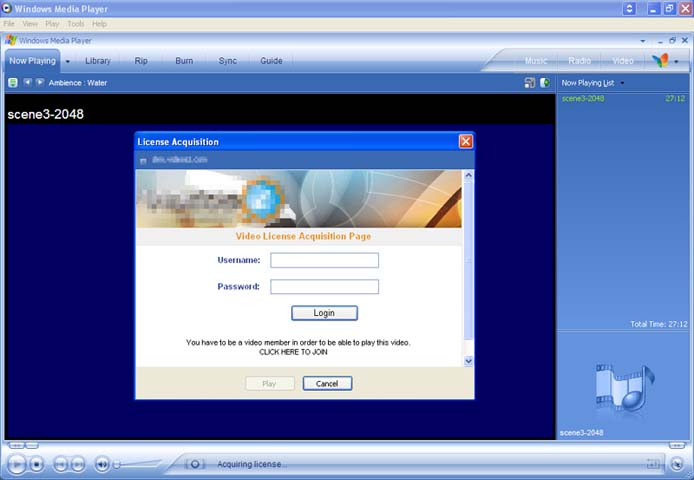Open the Radio tab
The height and width of the screenshot is (480, 694).
(x=579, y=61)
